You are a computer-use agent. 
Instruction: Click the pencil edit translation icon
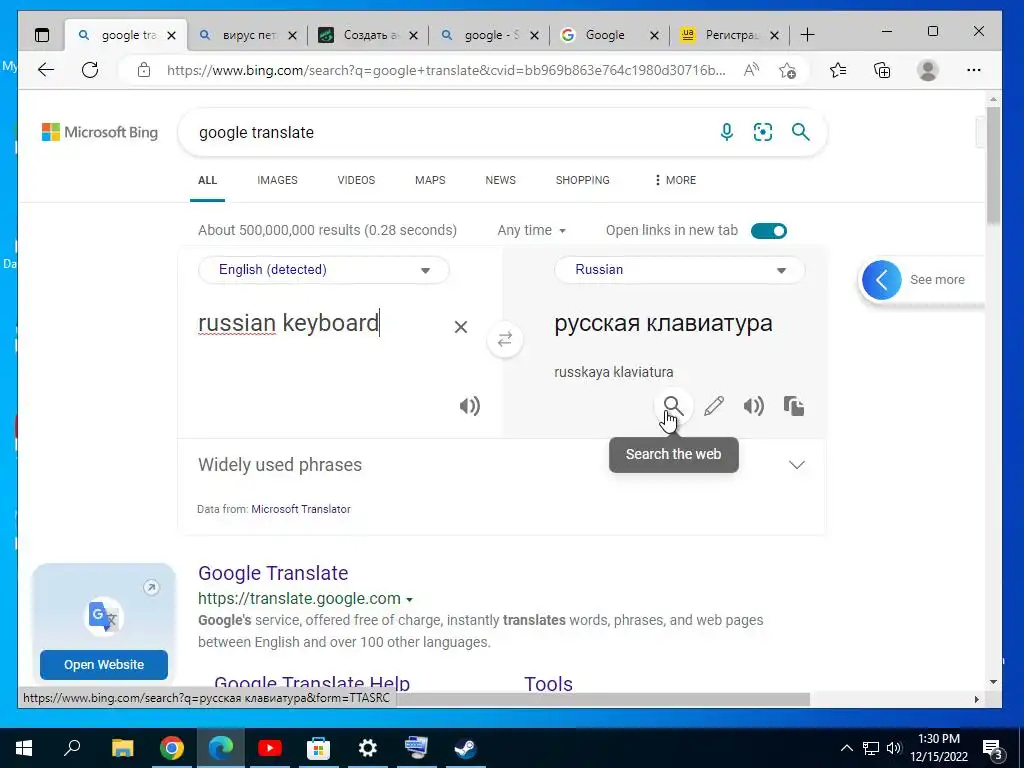[x=714, y=406]
